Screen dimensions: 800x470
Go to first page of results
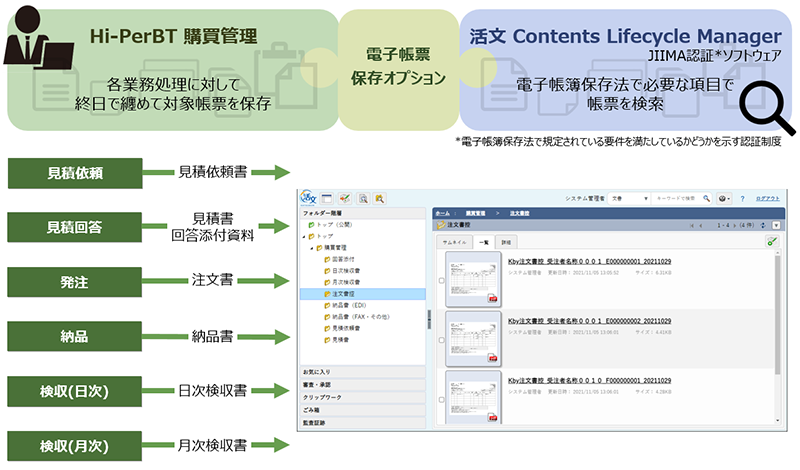[692, 225]
